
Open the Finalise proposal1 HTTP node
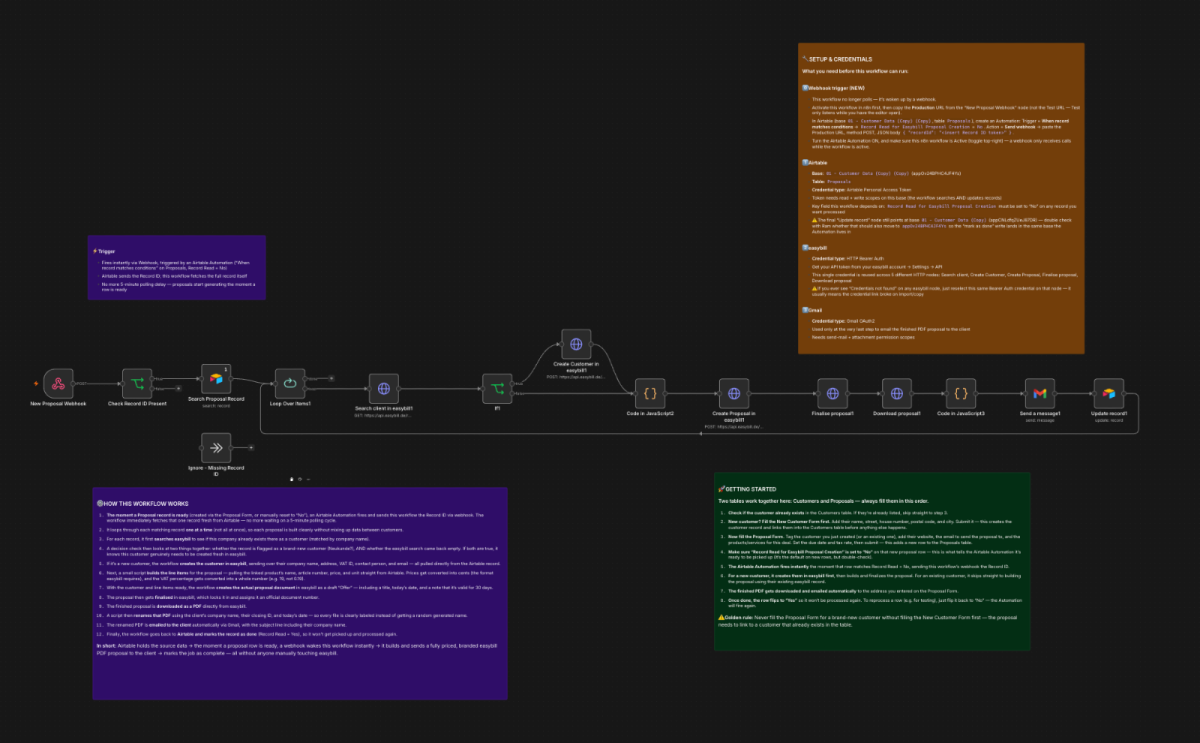(832, 394)
